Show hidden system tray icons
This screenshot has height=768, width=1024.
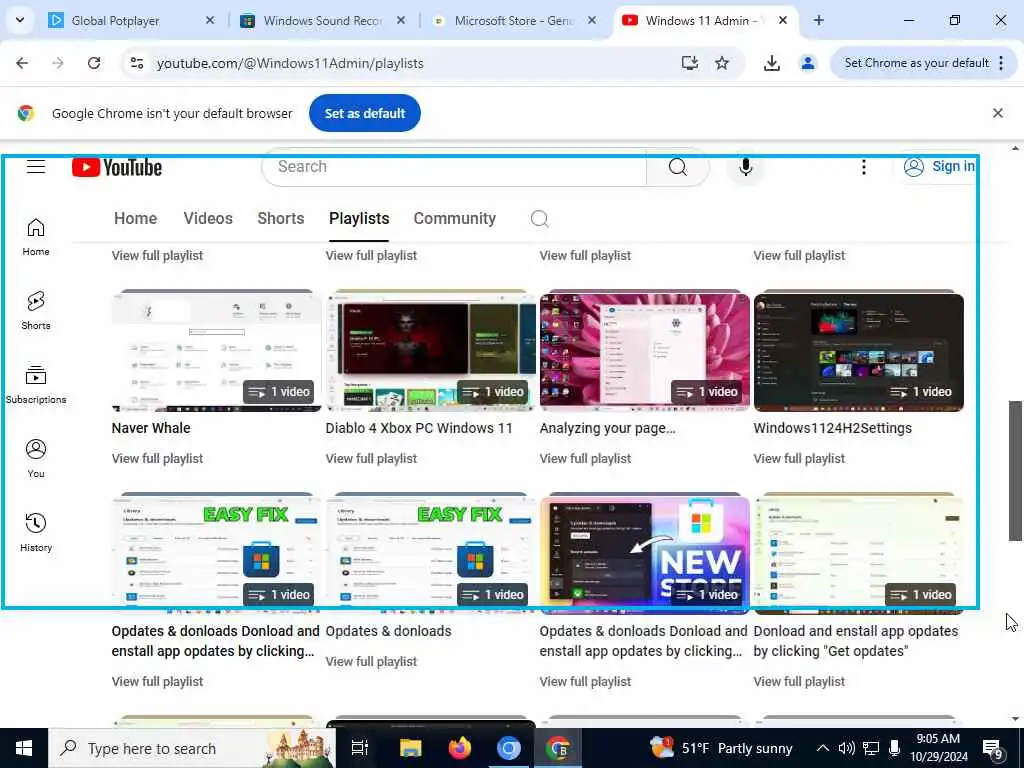click(x=823, y=748)
